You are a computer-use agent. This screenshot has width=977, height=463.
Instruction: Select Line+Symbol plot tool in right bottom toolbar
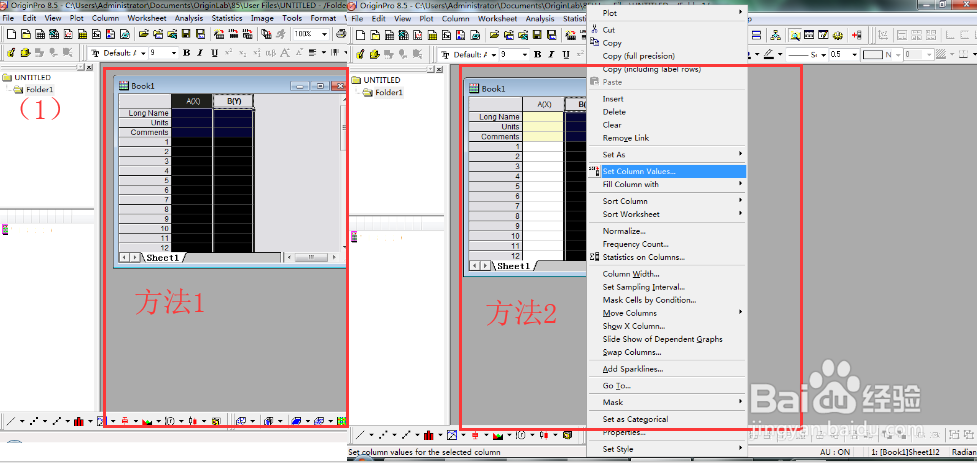tap(406, 434)
